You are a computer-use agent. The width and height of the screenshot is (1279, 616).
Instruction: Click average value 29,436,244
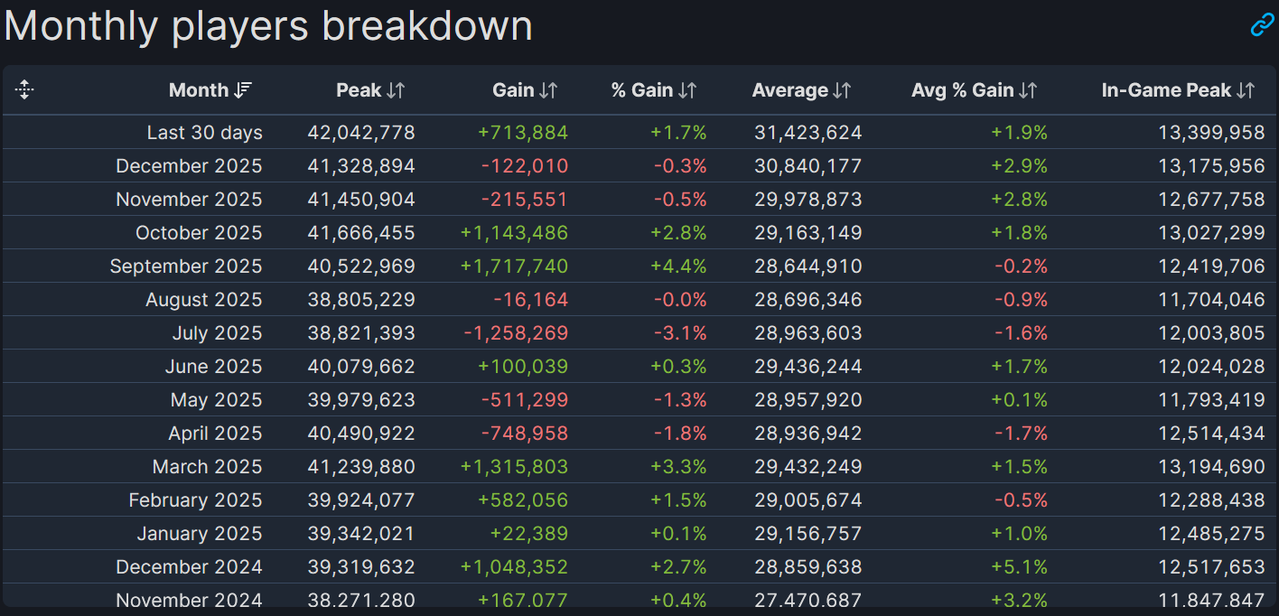click(808, 366)
